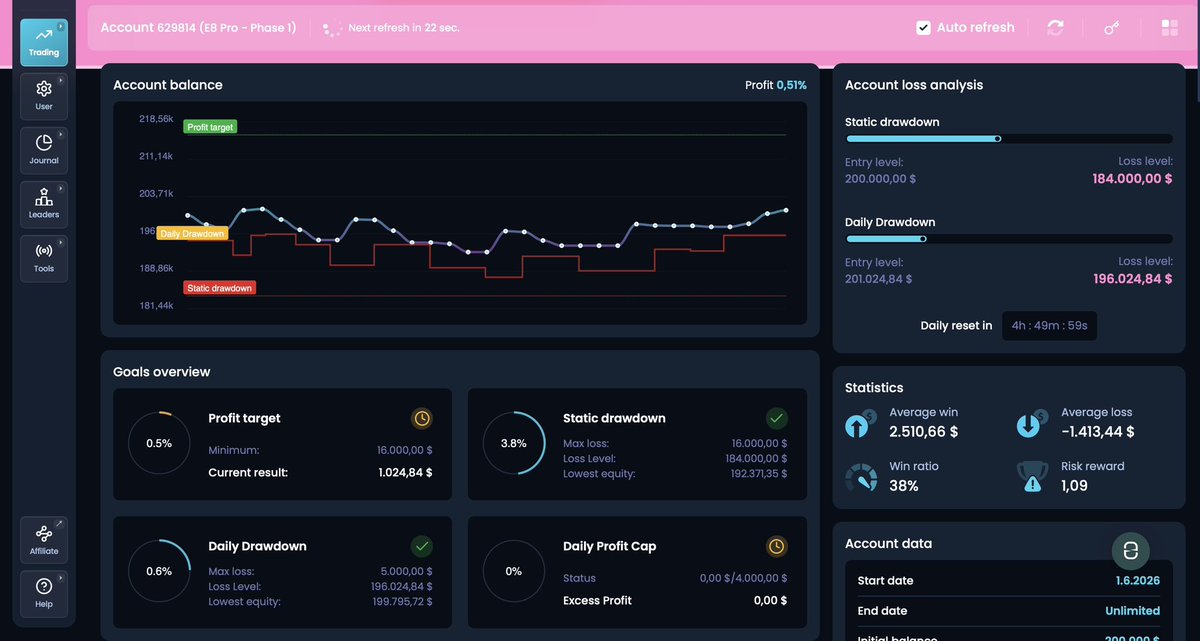The width and height of the screenshot is (1200, 641).
Task: Click the red Static drawdown chart label
Action: click(219, 288)
